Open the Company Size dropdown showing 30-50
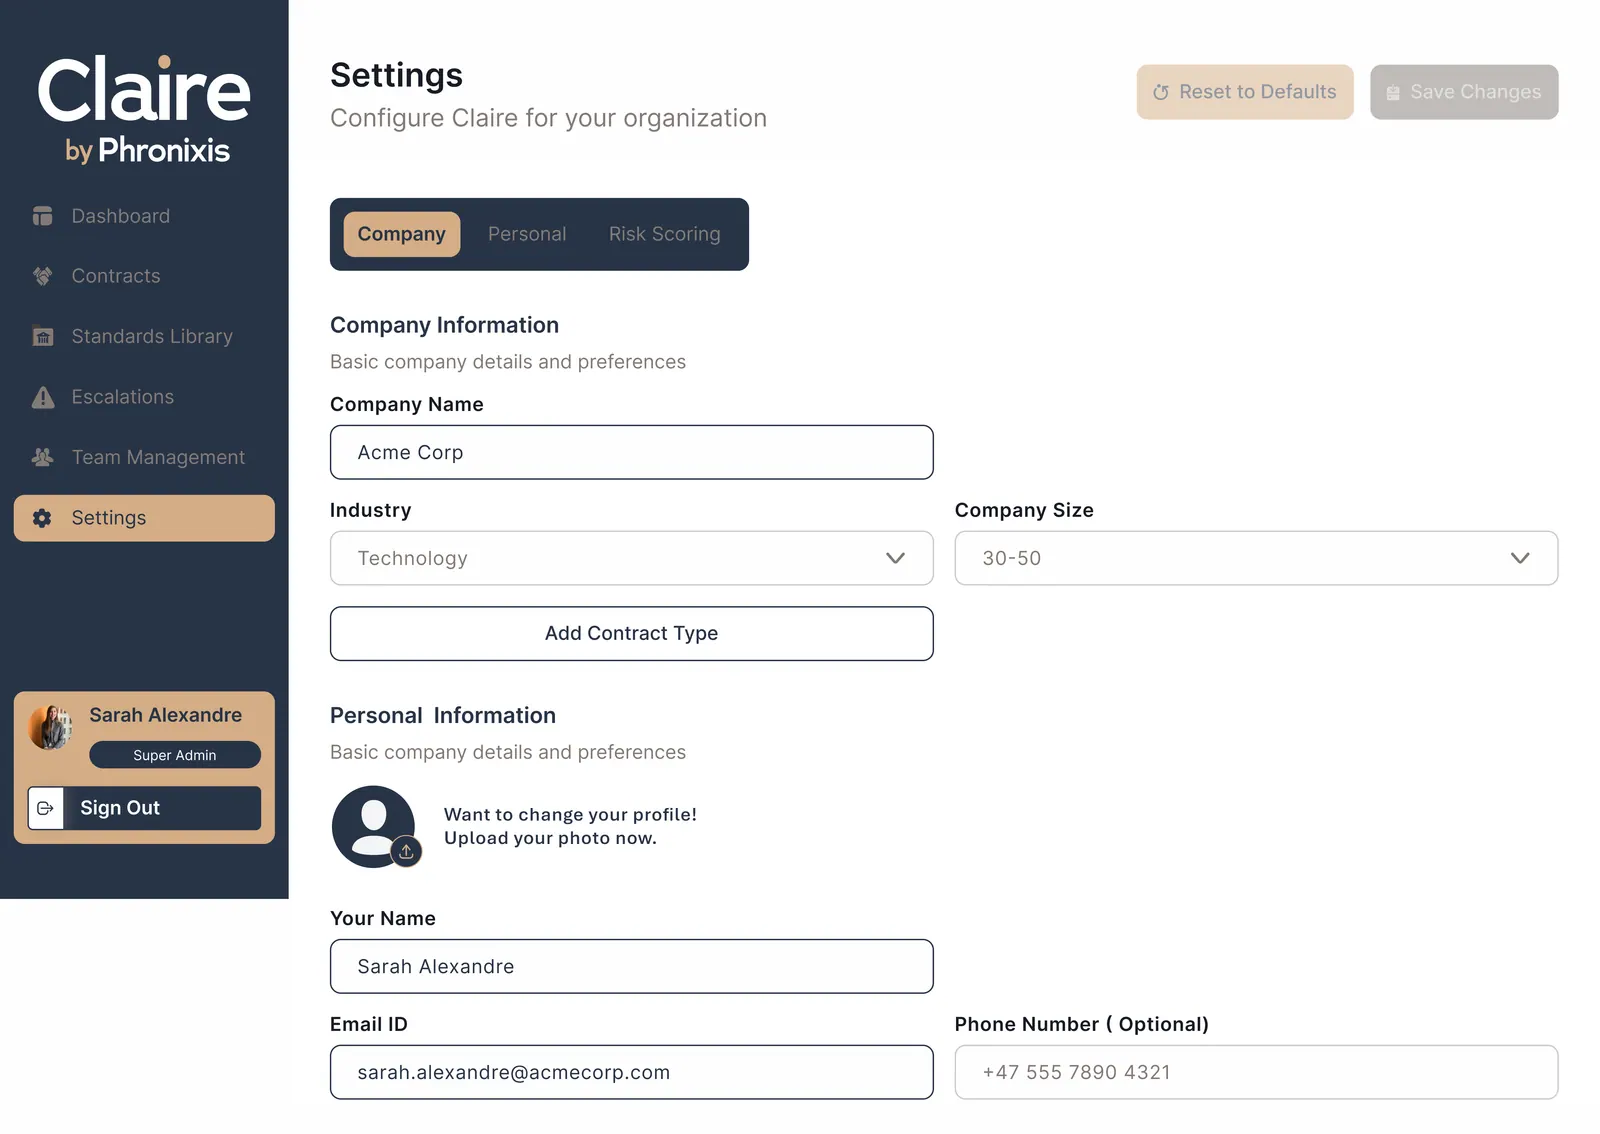 pos(1256,558)
